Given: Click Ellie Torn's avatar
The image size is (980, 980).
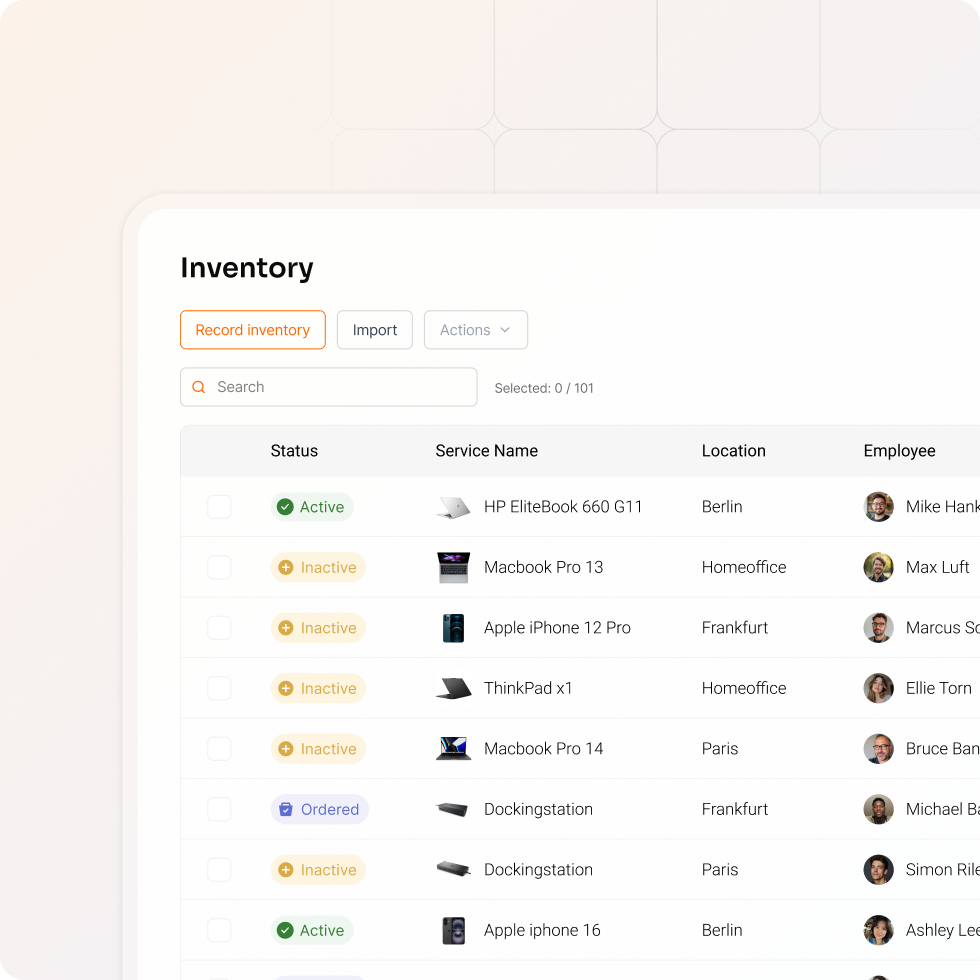Looking at the screenshot, I should (878, 688).
